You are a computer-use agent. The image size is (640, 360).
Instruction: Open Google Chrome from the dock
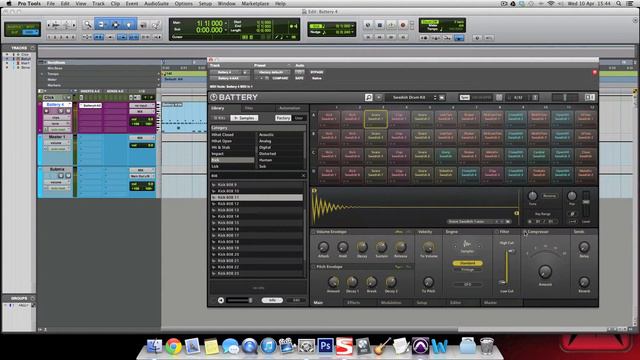[x=173, y=346]
